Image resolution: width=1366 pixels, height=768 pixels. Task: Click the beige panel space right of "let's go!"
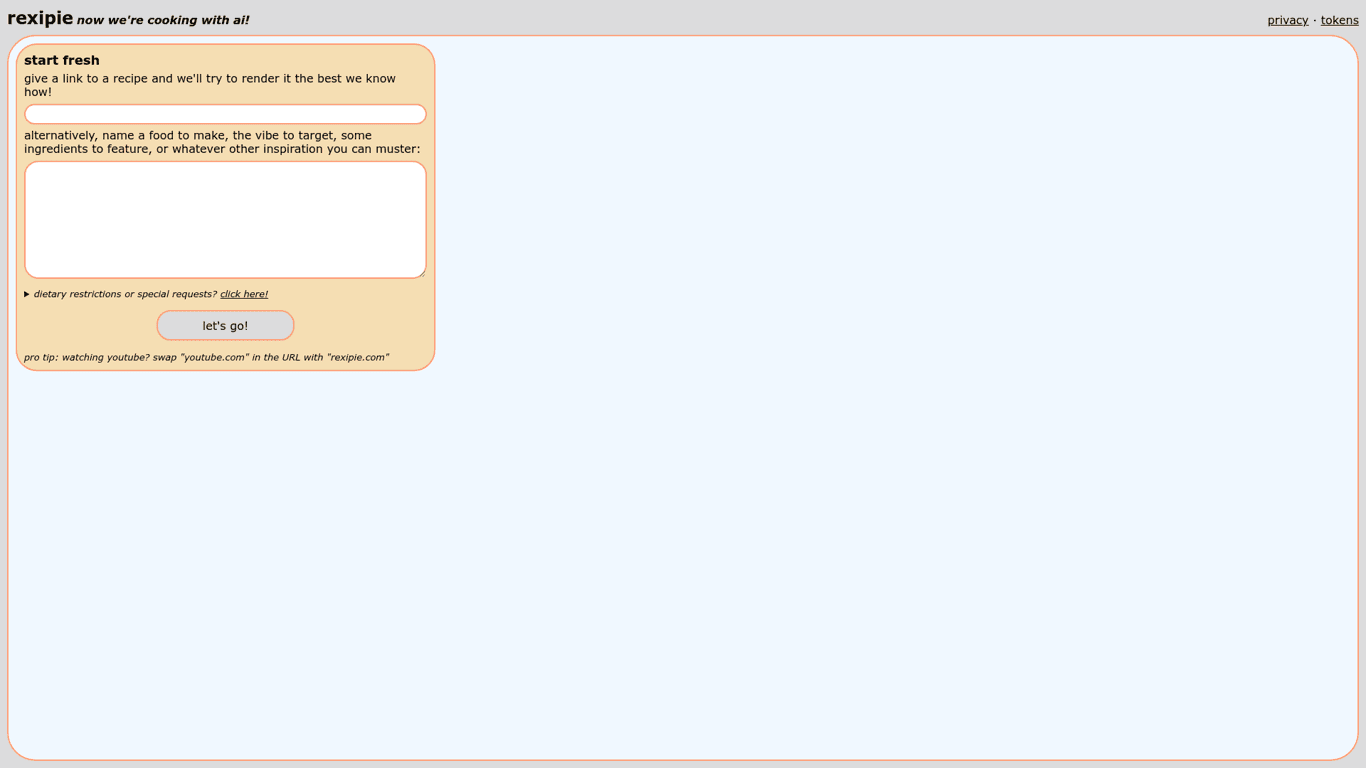[x=360, y=326]
